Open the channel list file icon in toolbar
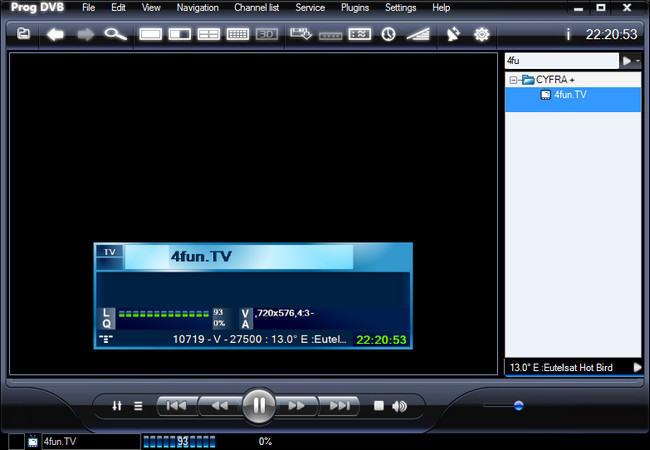 [24, 34]
